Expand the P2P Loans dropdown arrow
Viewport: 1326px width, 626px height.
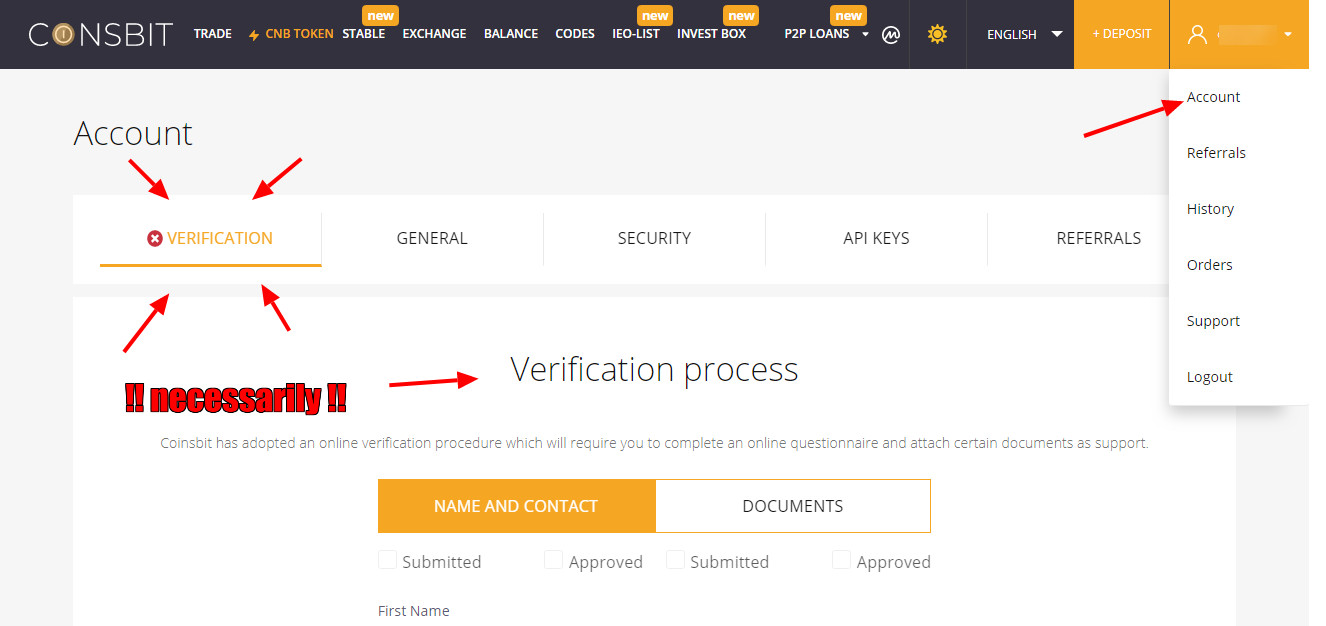pyautogui.click(x=865, y=34)
